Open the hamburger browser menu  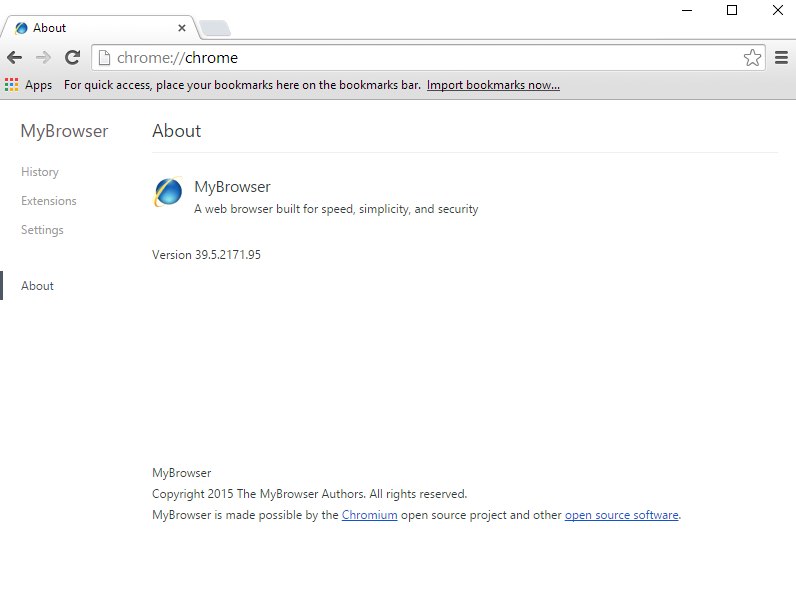tap(782, 58)
